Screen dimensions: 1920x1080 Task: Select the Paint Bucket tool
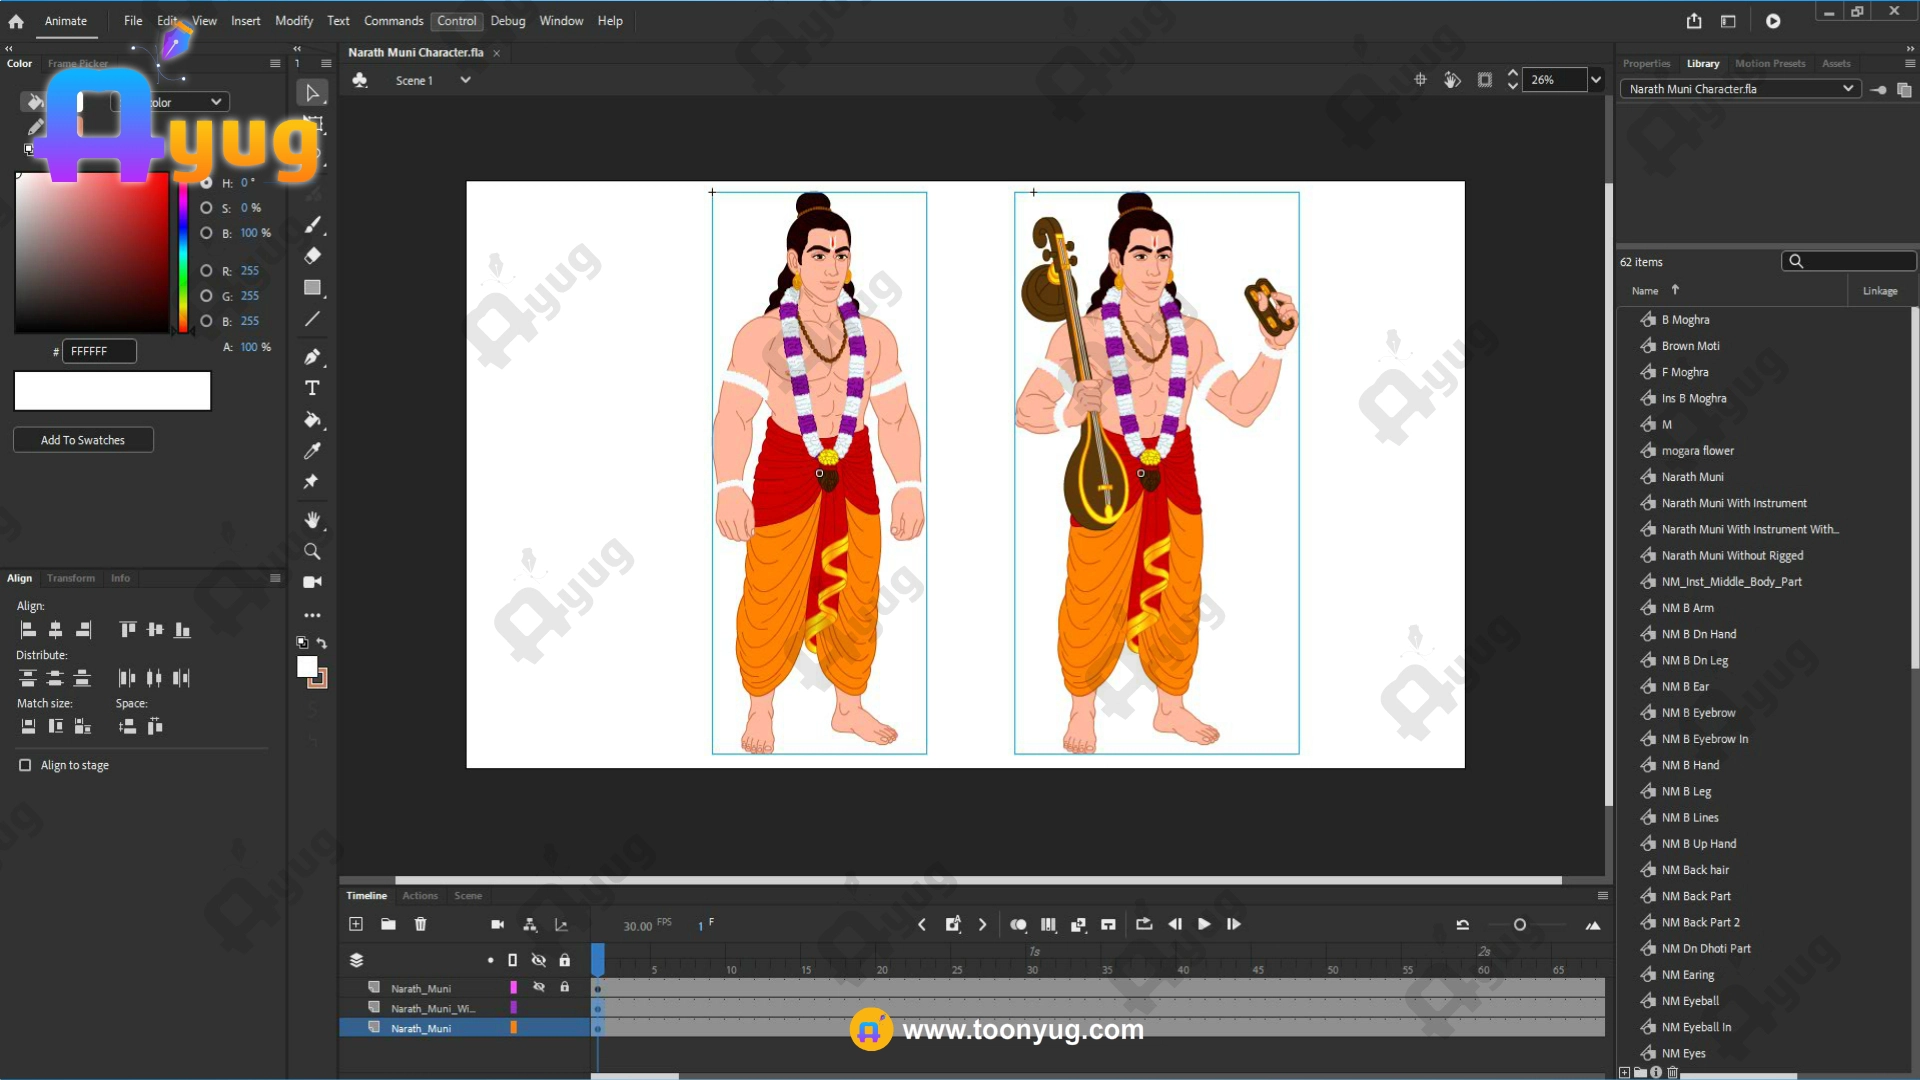pos(312,420)
